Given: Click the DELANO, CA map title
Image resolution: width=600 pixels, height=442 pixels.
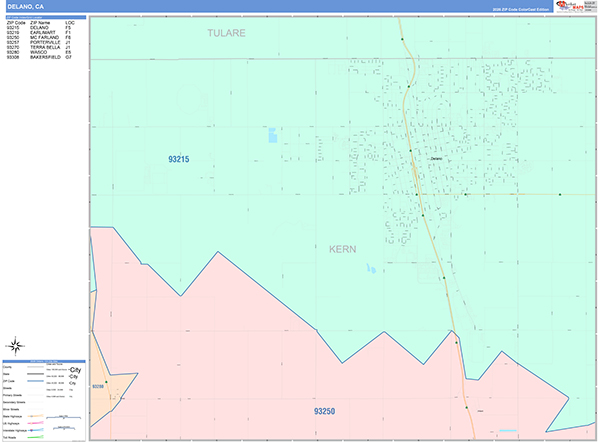Looking at the screenshot, I should 26,7.
